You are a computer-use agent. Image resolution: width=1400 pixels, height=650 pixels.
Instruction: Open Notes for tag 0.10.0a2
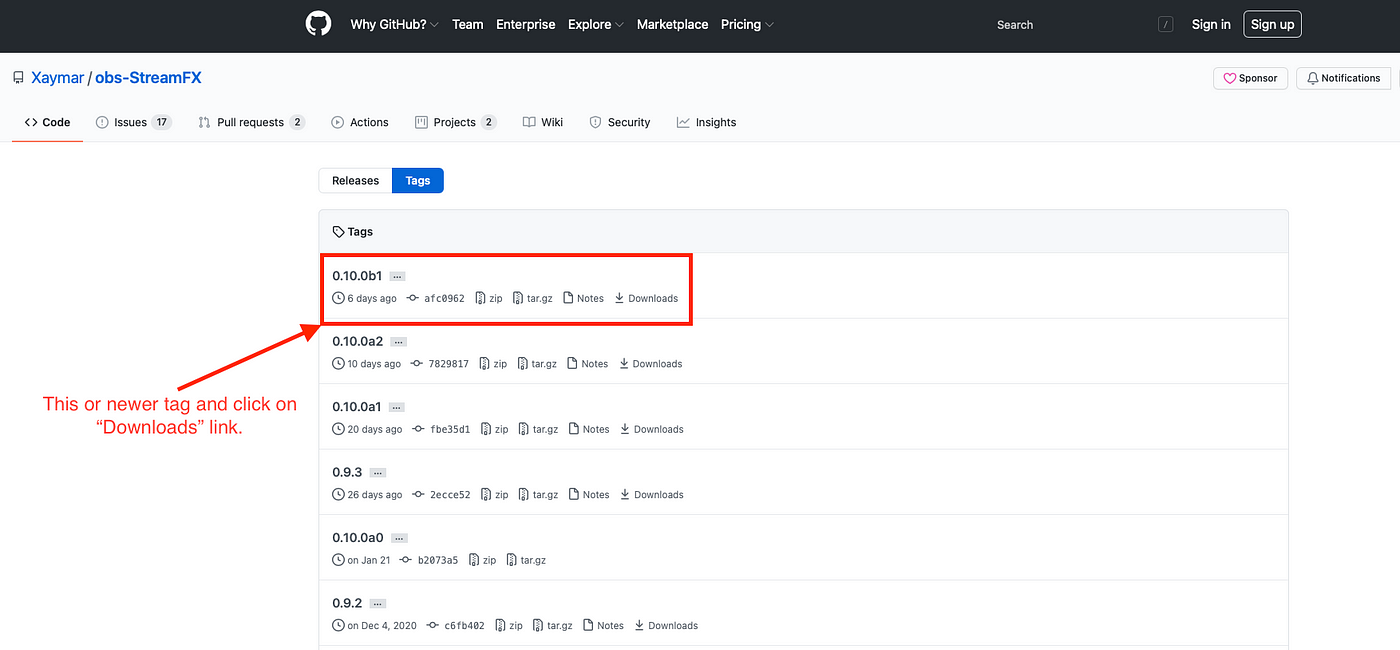pos(588,364)
